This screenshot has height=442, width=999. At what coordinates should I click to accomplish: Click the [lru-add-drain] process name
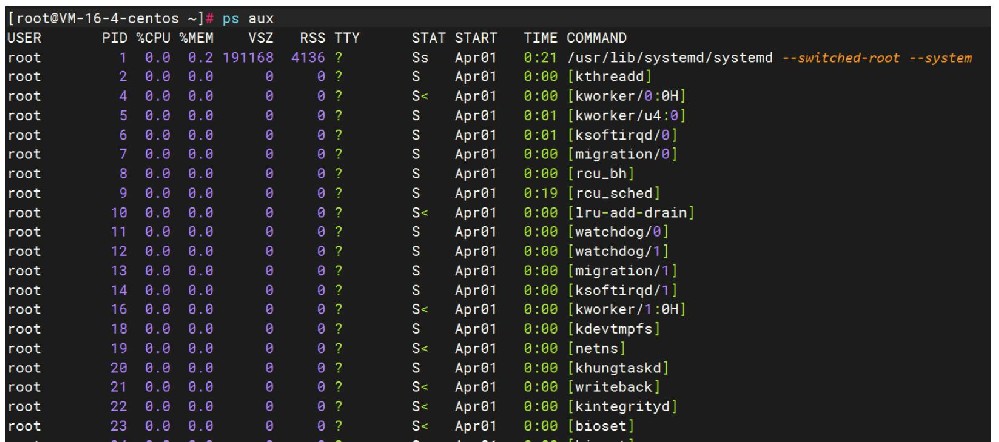pyautogui.click(x=631, y=213)
